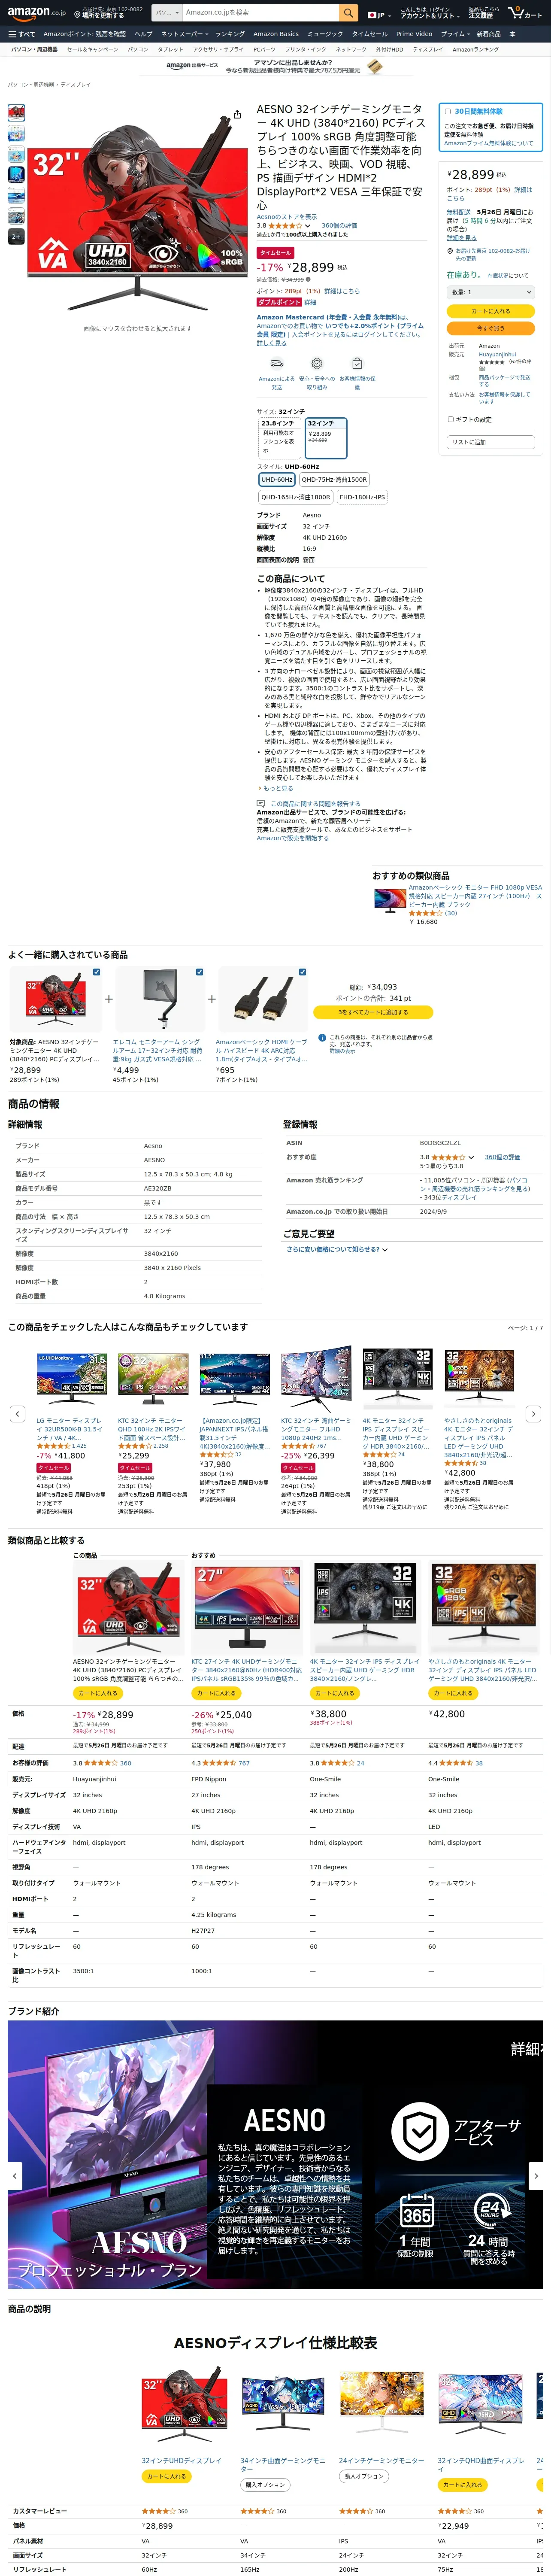The width and height of the screenshot is (551, 2576).
Task: Click 3をすべてカートに追加する button
Action: [373, 1012]
